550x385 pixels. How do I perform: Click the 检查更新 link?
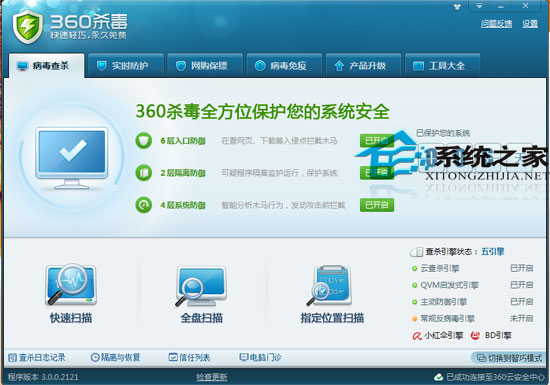coord(212,377)
